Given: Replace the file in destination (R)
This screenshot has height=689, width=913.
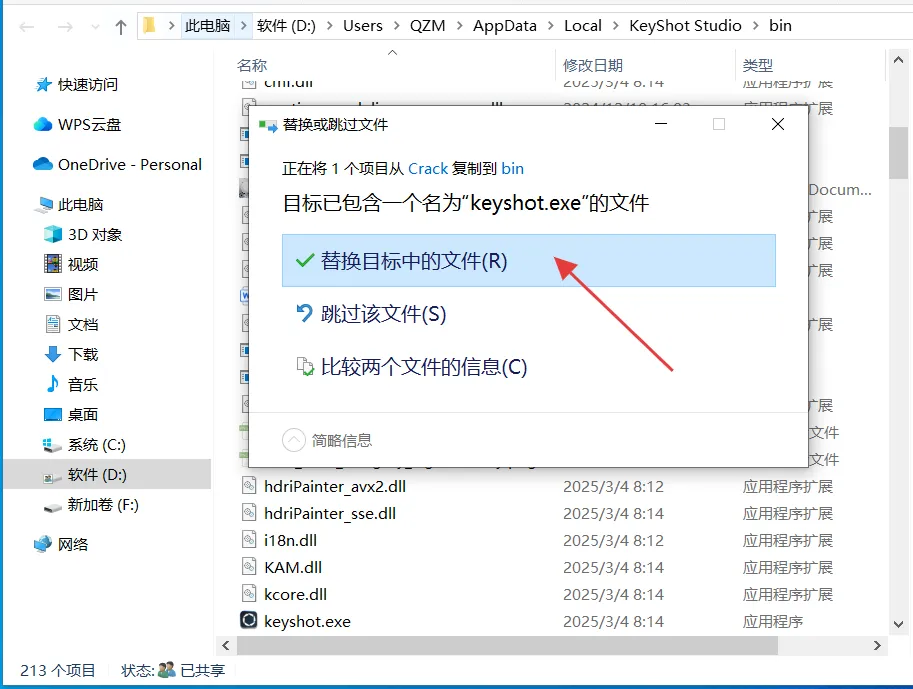Looking at the screenshot, I should (529, 260).
